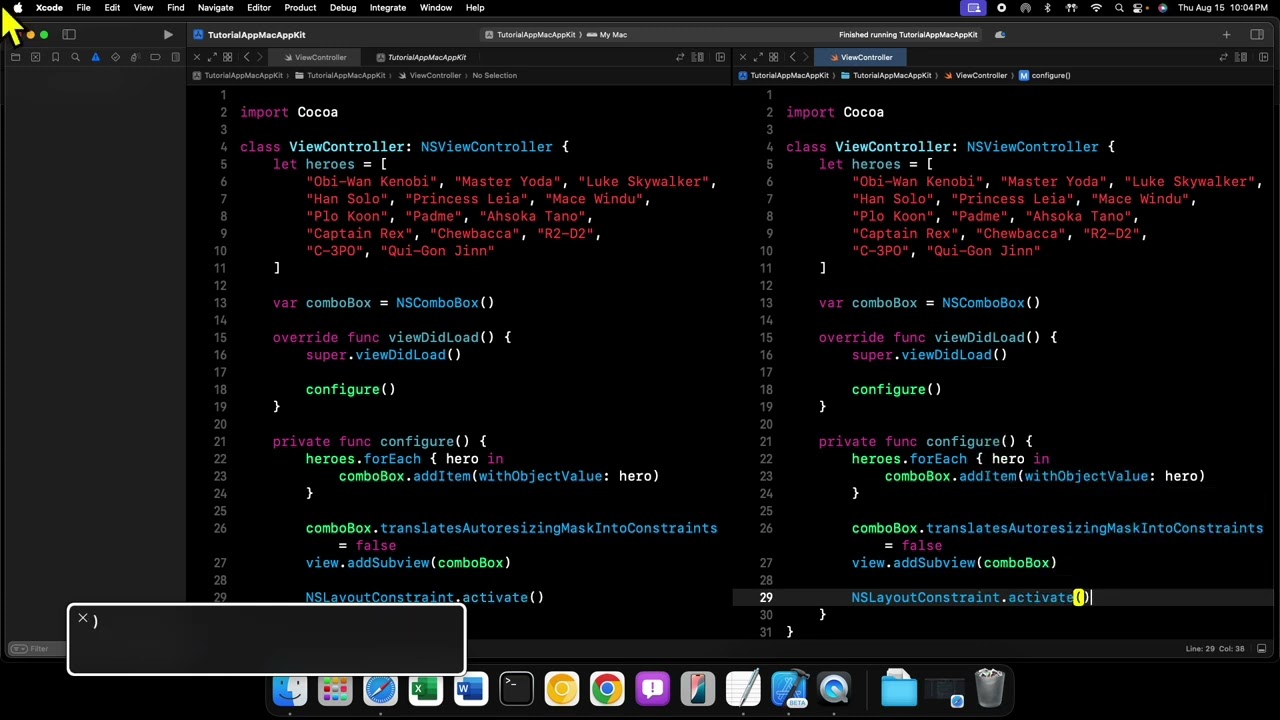Open the source control navigator icon

(x=35, y=57)
